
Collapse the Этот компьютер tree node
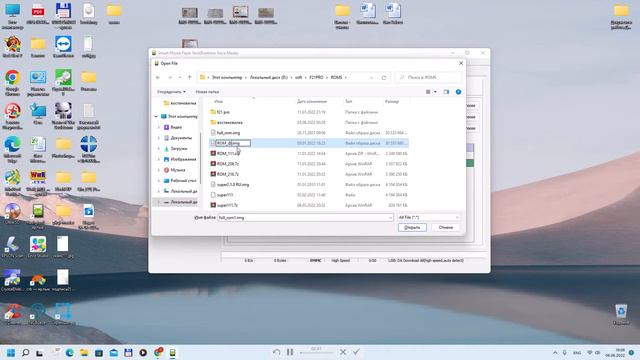point(156,117)
